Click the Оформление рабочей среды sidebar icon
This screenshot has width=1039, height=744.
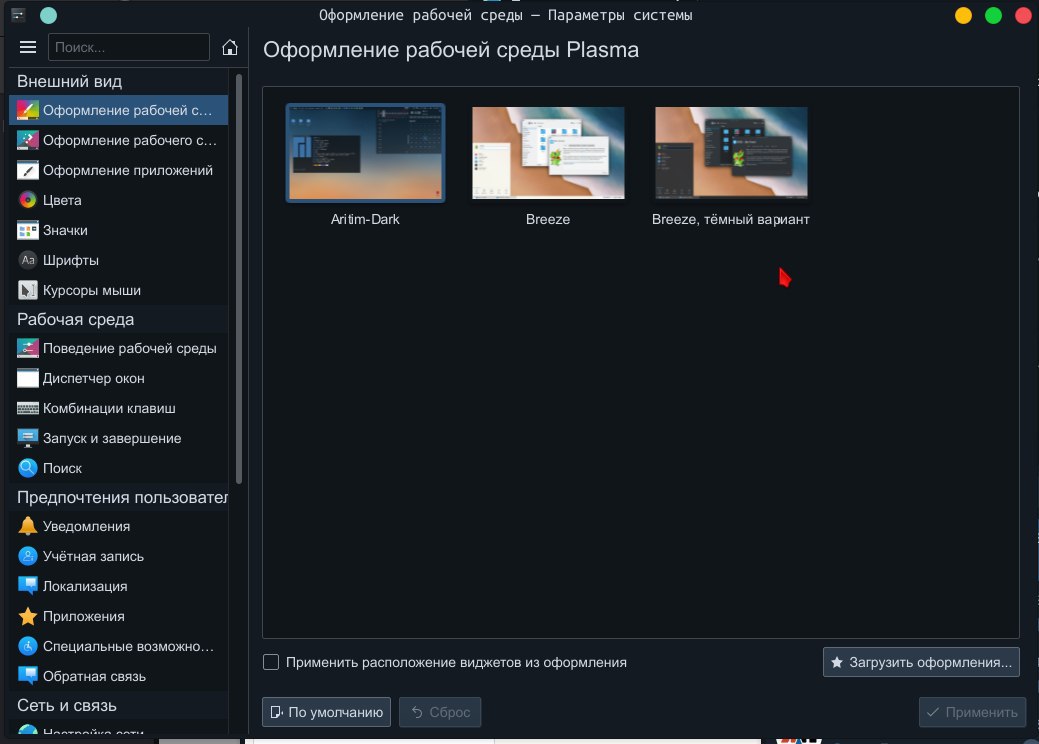click(x=28, y=110)
